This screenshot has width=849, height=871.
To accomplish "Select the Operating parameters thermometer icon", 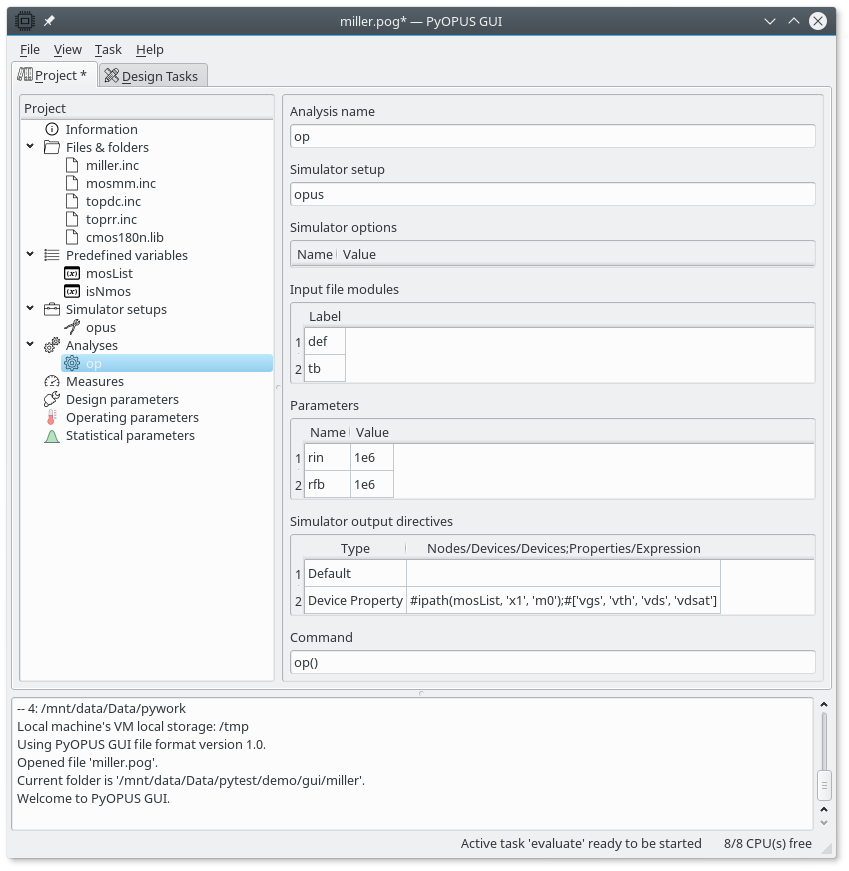I will pos(52,417).
